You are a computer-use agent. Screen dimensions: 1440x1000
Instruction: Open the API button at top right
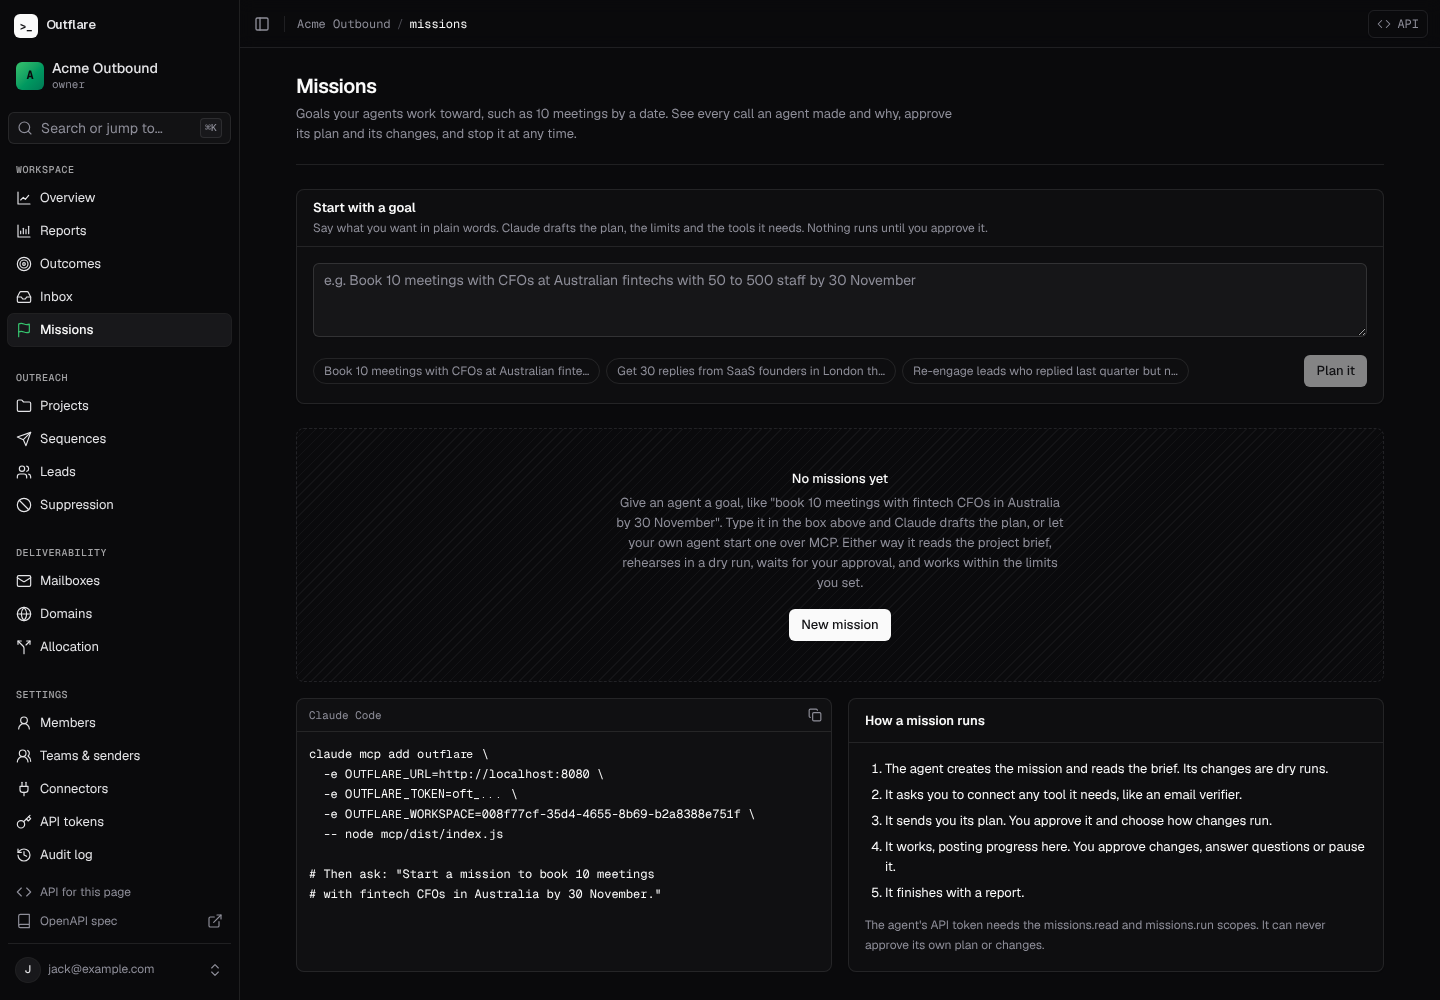click(1398, 24)
